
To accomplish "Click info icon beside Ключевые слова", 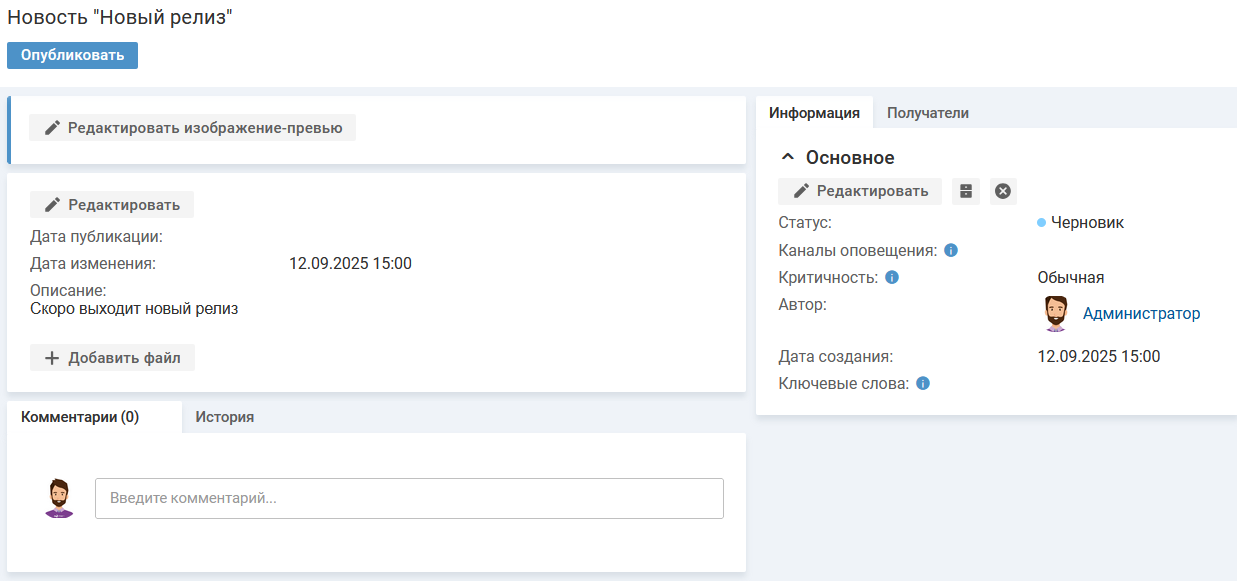I will point(923,383).
